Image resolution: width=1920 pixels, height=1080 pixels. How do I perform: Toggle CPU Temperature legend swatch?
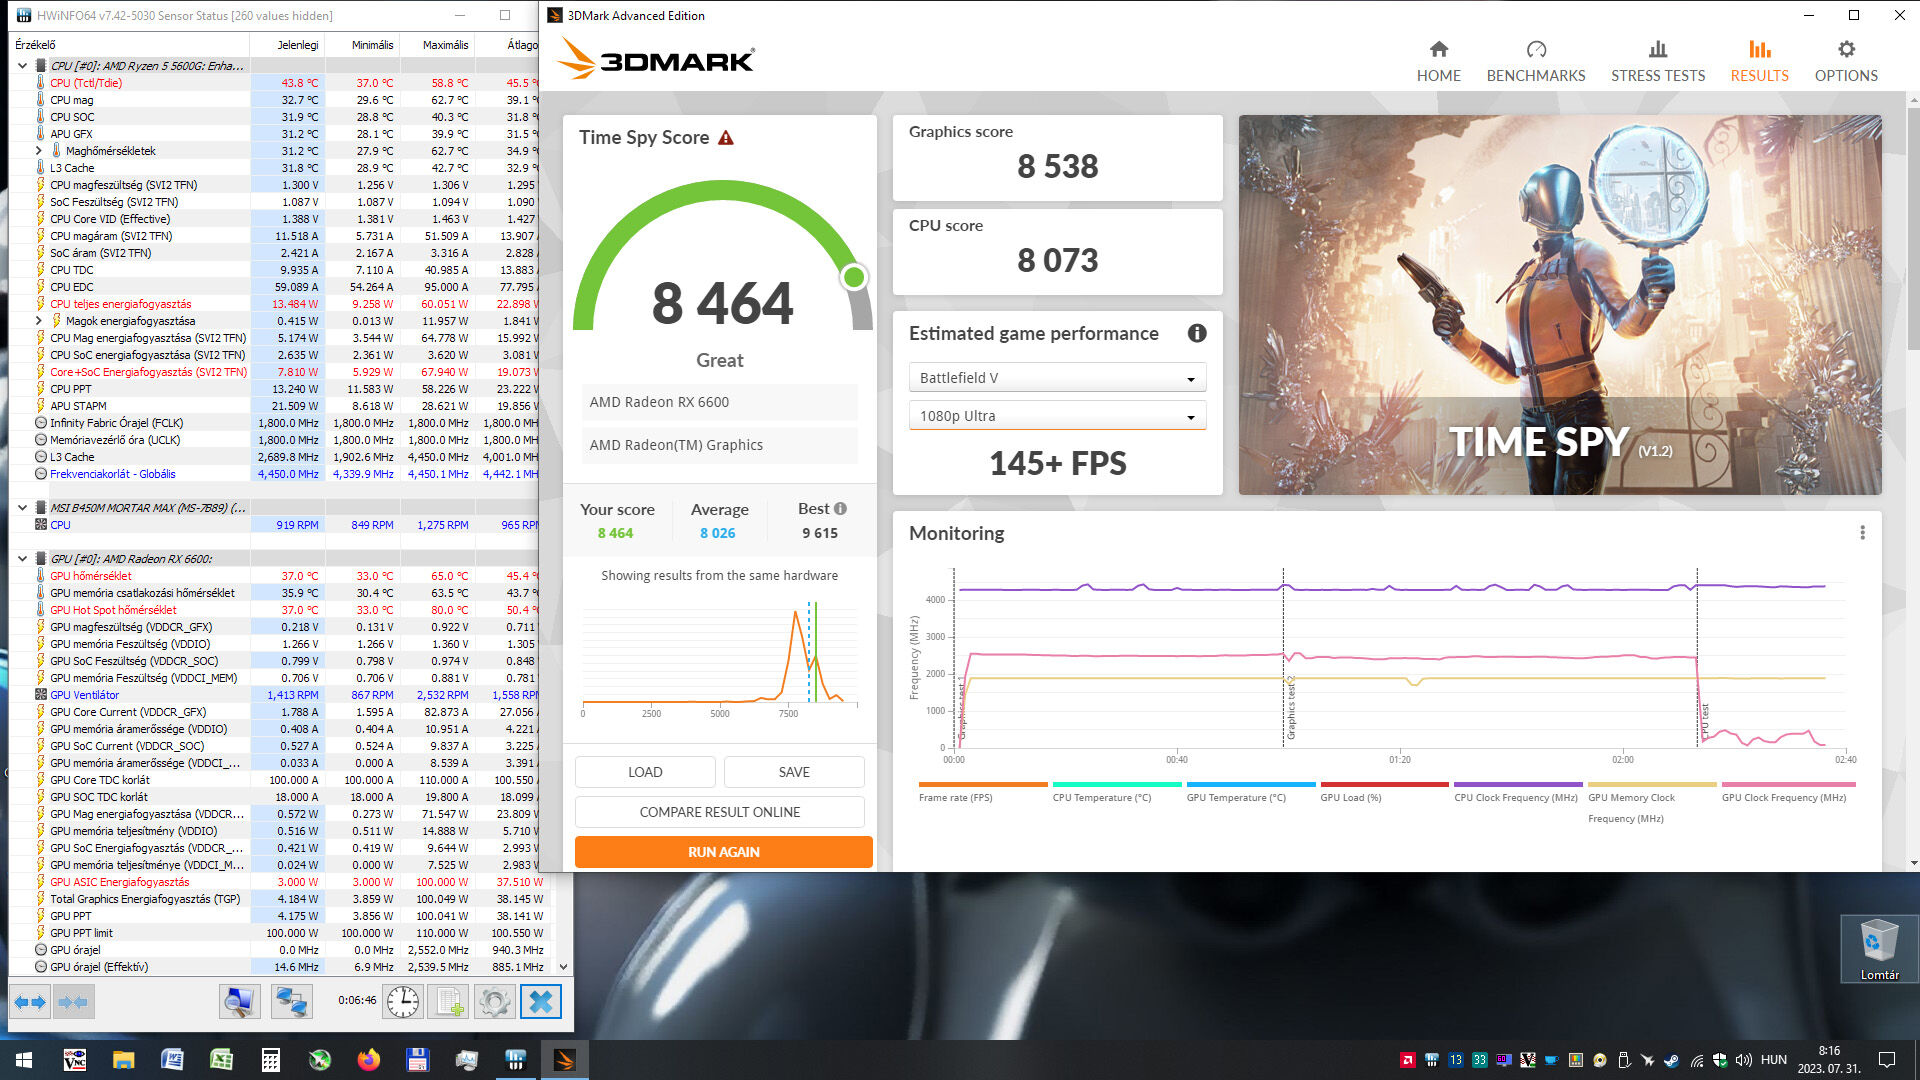tap(1116, 784)
